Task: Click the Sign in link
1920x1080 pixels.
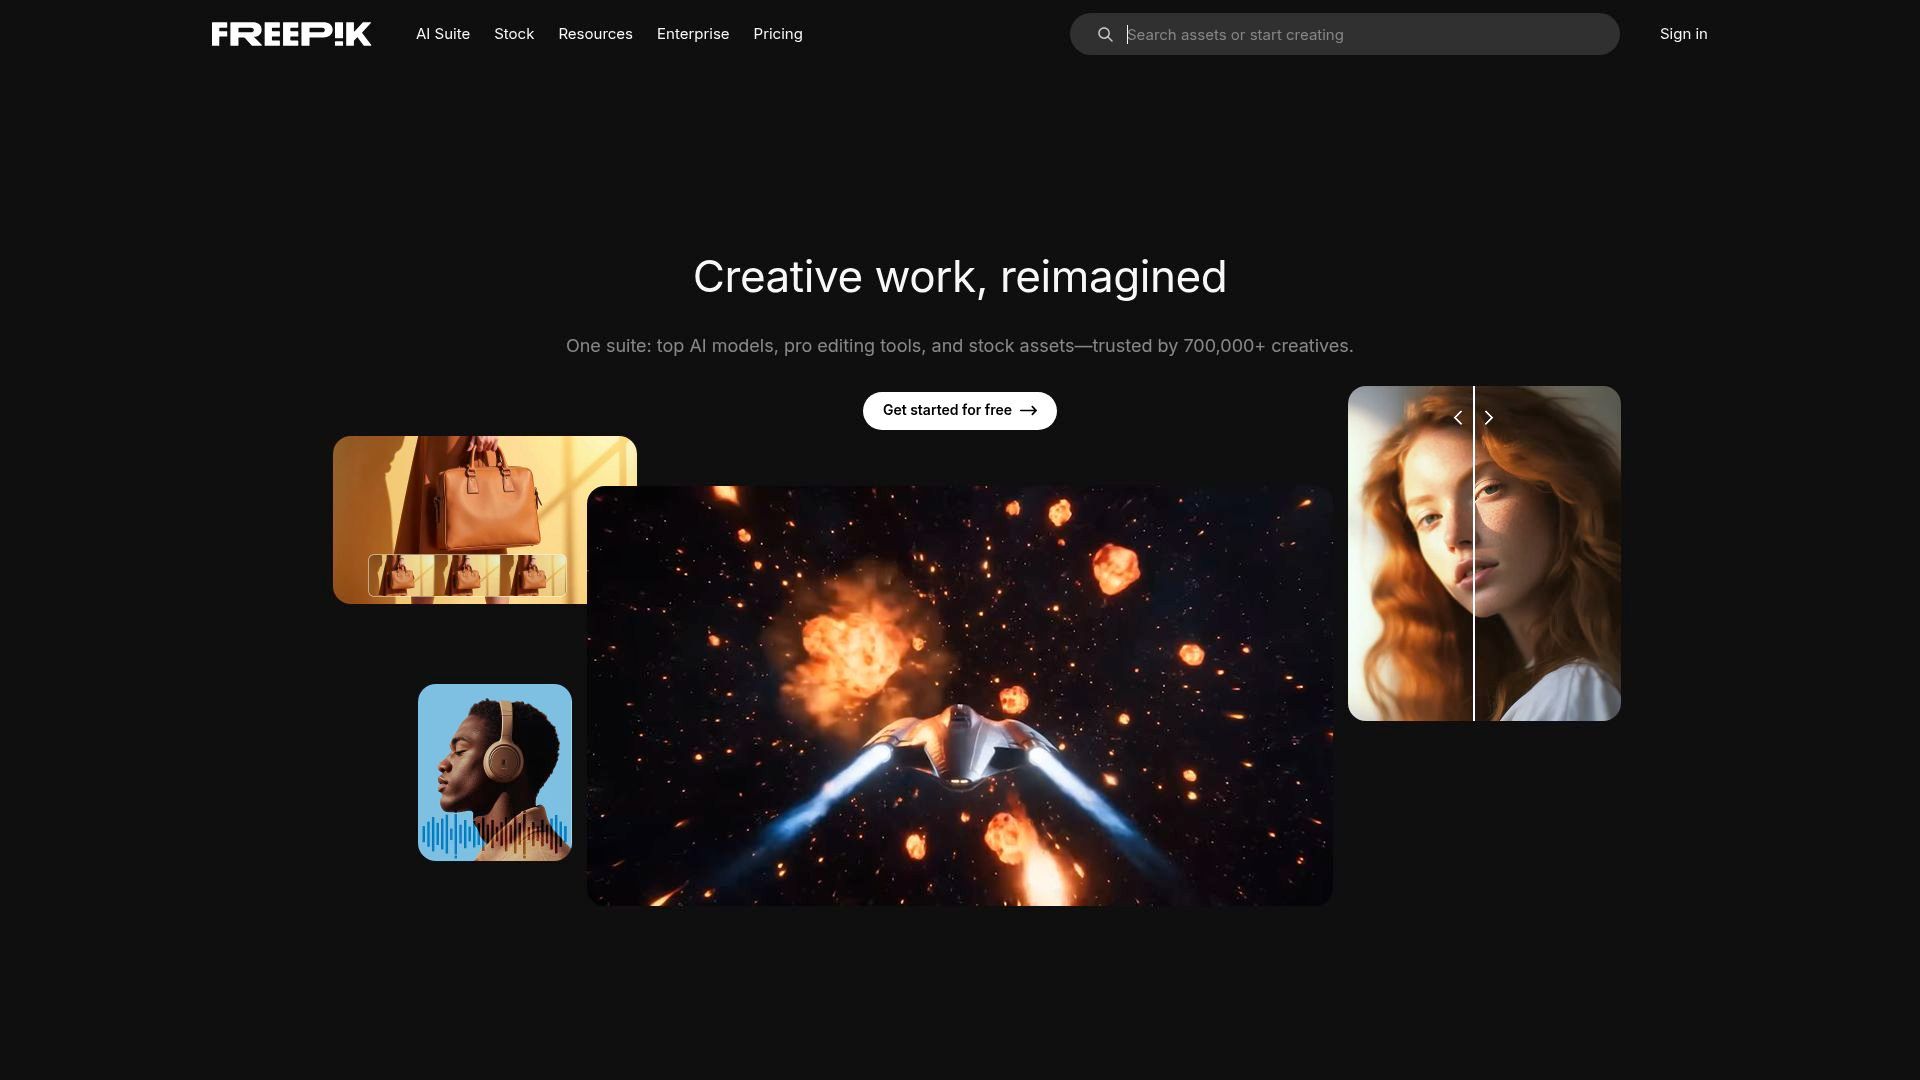Action: tap(1683, 34)
